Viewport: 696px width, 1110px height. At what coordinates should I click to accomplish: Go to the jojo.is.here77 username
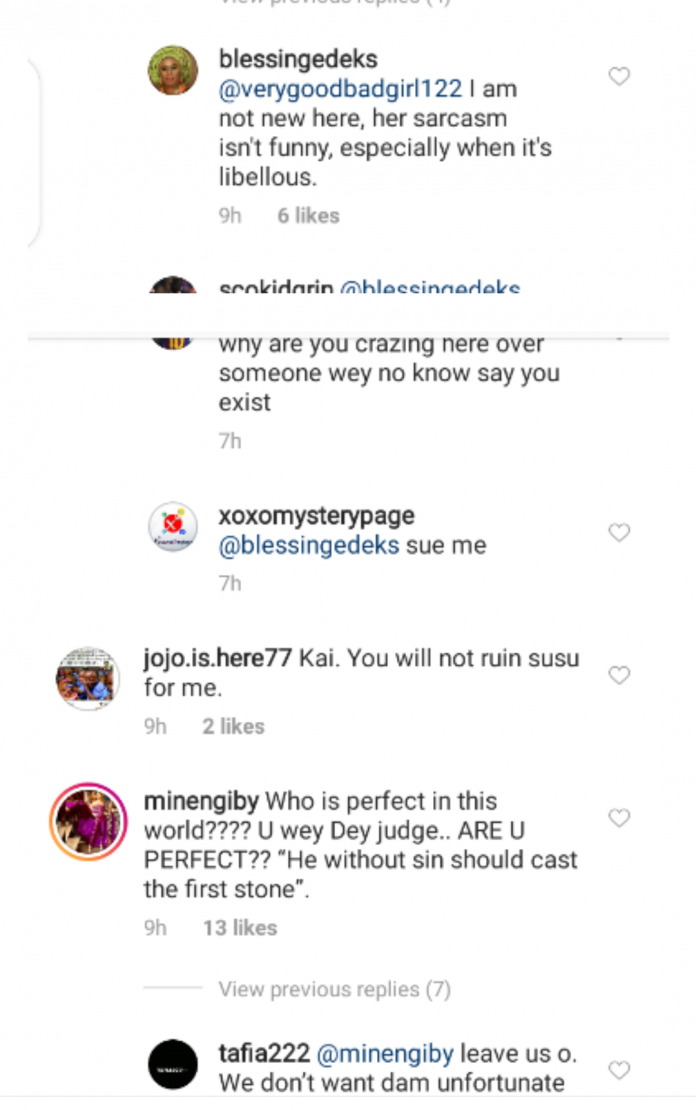coord(218,659)
